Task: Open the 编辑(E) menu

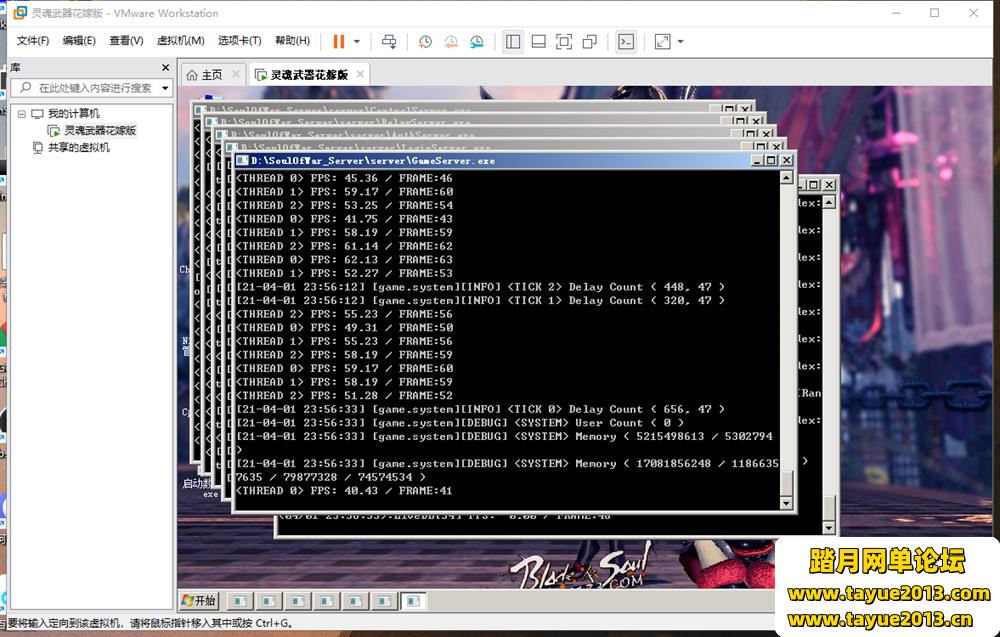Action: pos(79,41)
